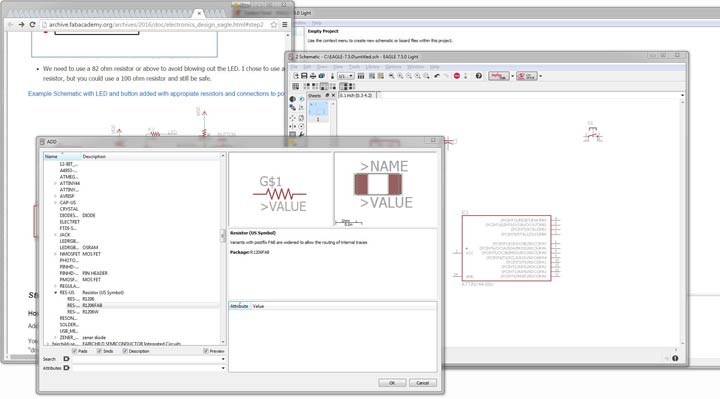Image resolution: width=720 pixels, height=399 pixels.
Task: Open the browser hamburger menu
Action: click(285, 24)
